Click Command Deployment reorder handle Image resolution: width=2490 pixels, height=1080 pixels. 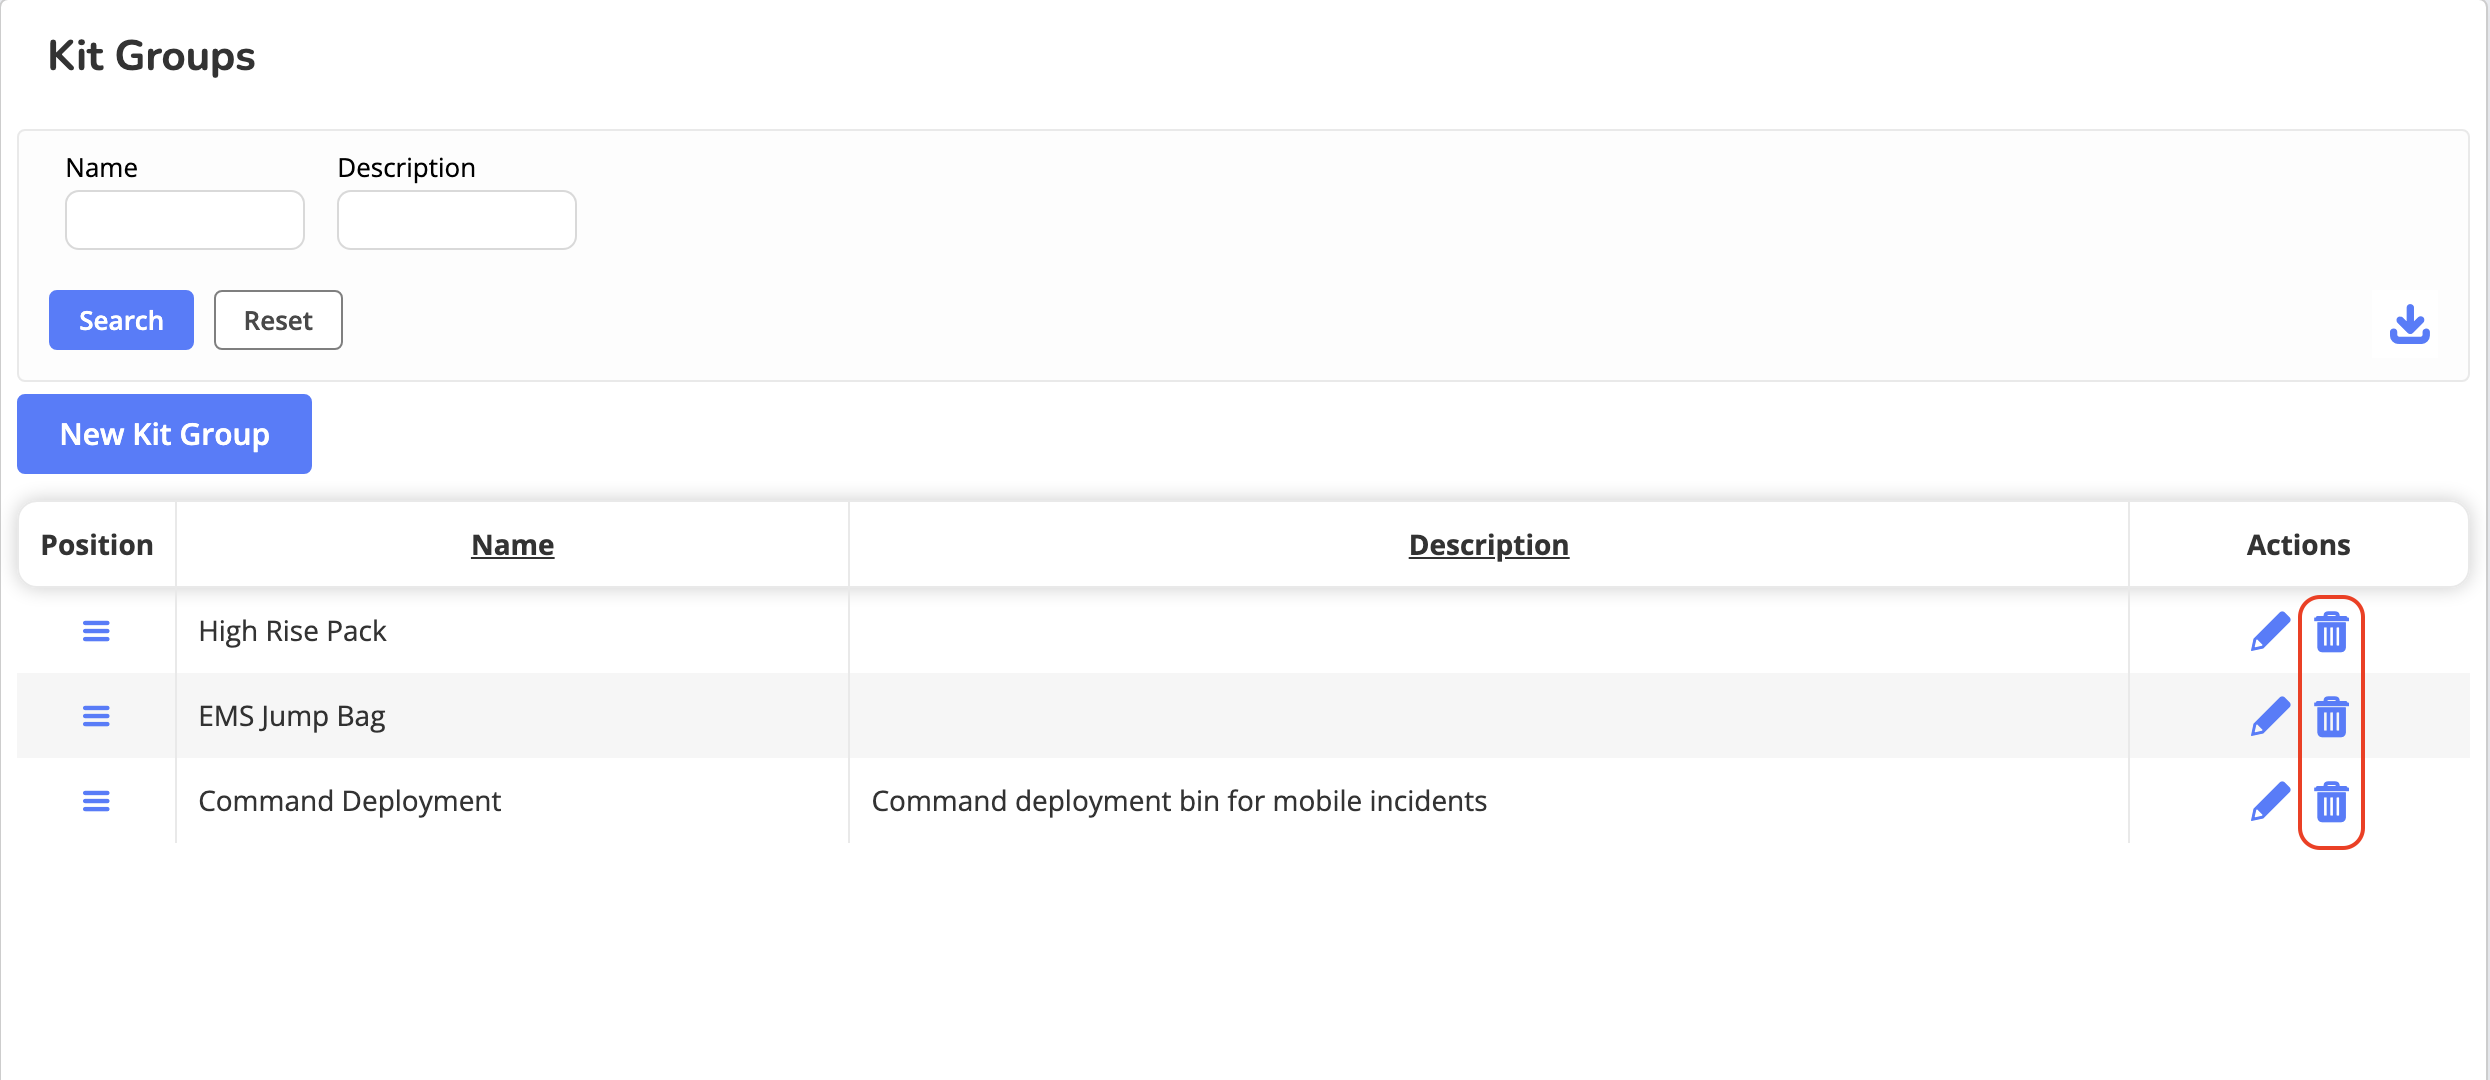pos(96,801)
